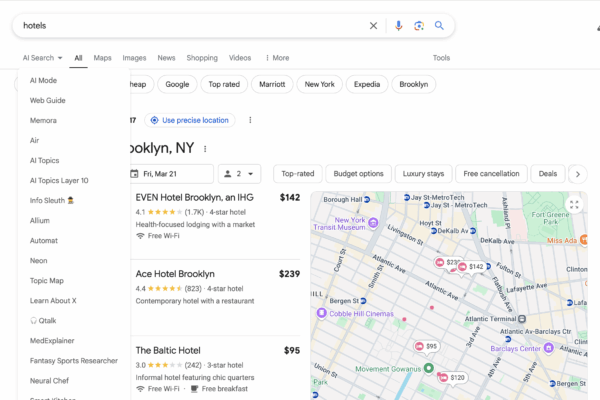Submit search with the magnifier icon

coord(439,26)
